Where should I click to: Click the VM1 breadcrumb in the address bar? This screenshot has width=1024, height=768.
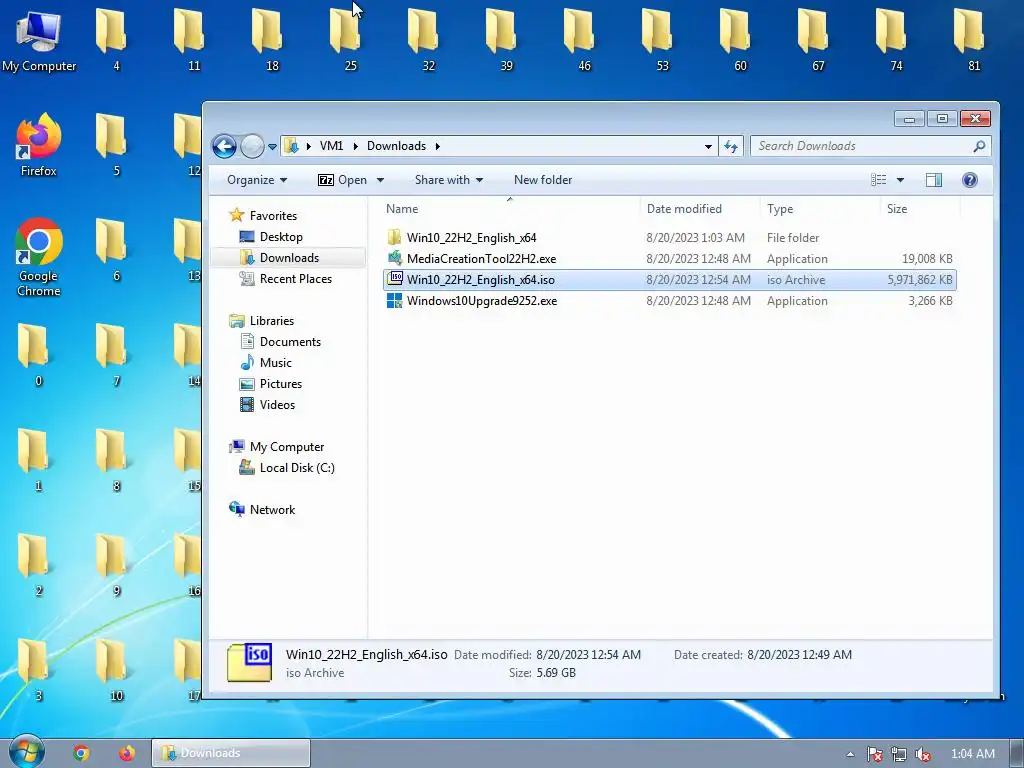[331, 146]
